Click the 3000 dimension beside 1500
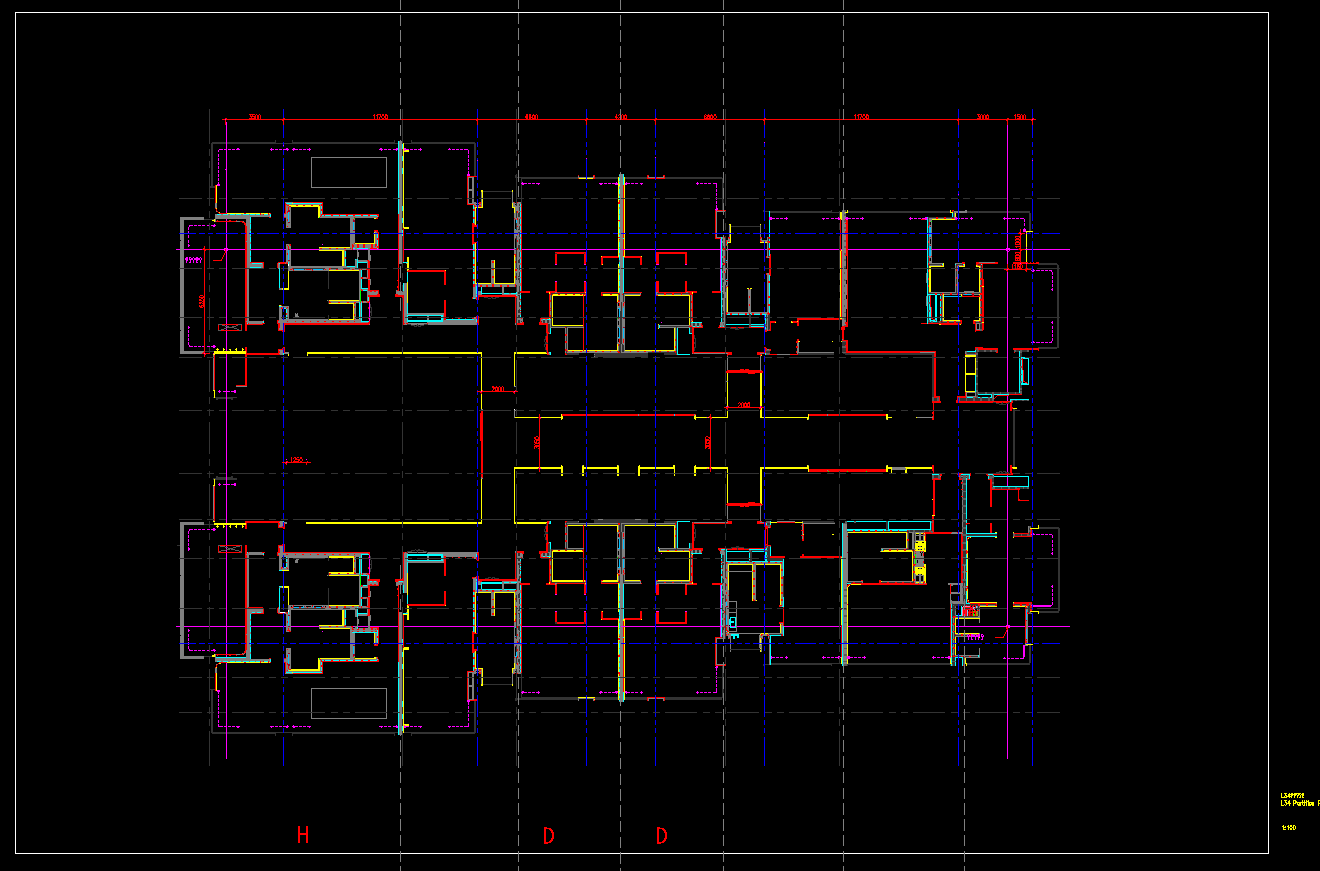1320x871 pixels. coord(982,117)
